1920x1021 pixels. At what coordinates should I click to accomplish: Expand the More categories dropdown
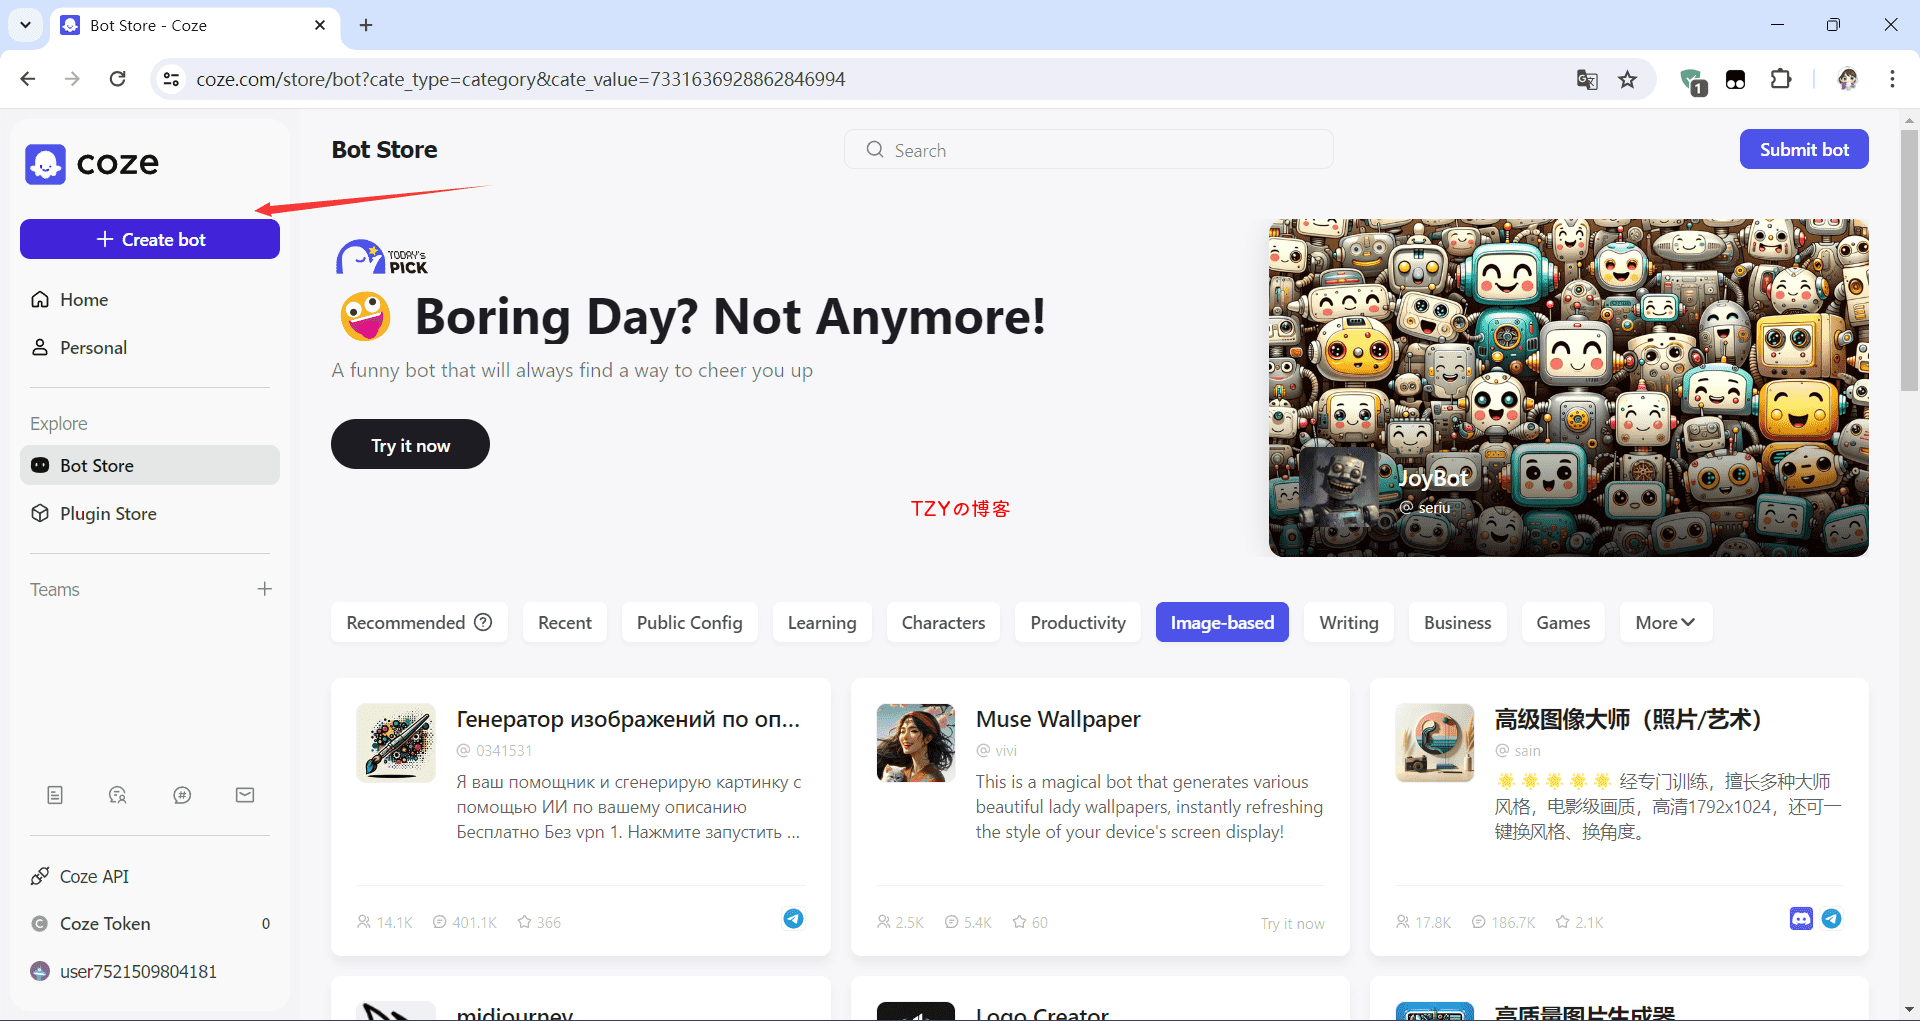click(1665, 622)
